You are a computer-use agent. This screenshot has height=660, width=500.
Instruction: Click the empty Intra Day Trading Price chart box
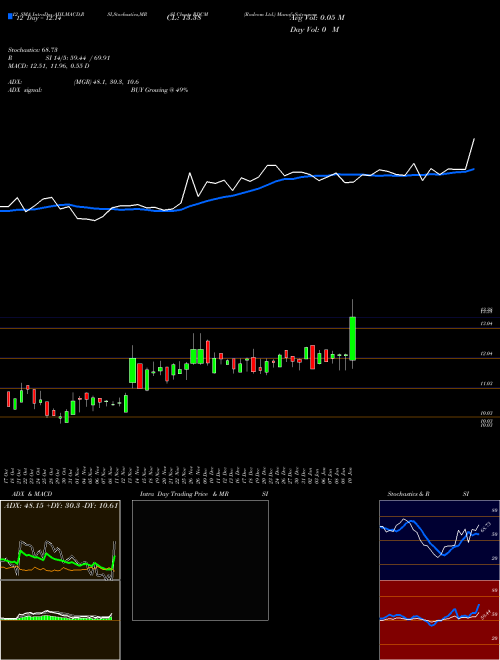click(200, 560)
